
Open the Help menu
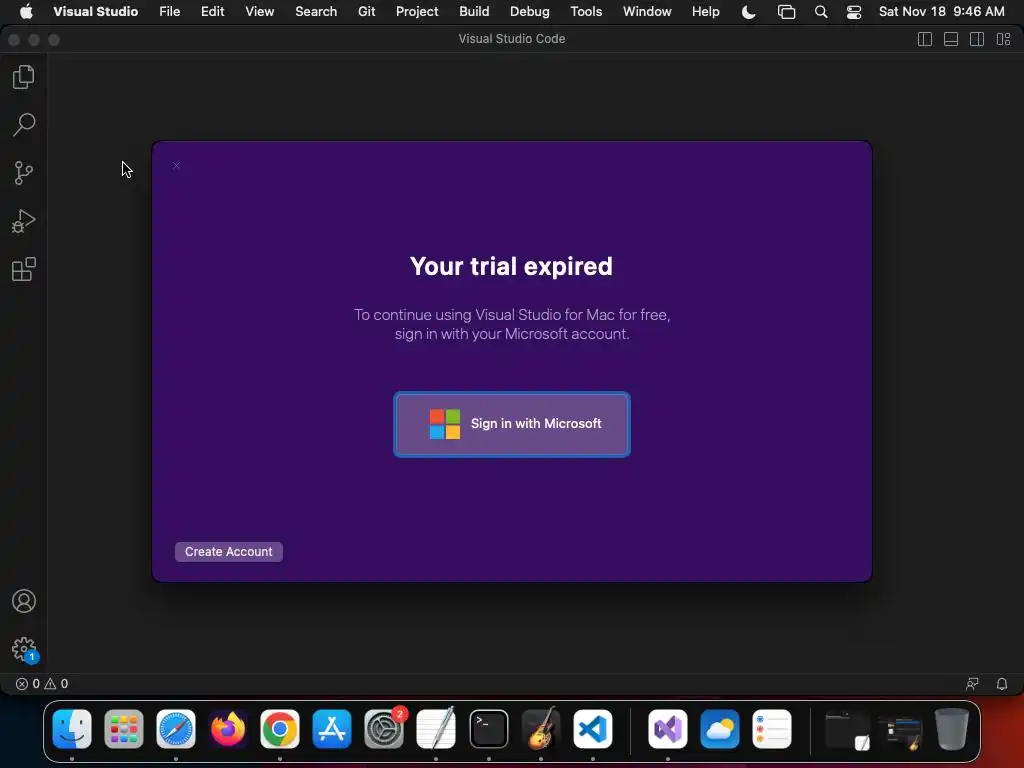(x=705, y=11)
